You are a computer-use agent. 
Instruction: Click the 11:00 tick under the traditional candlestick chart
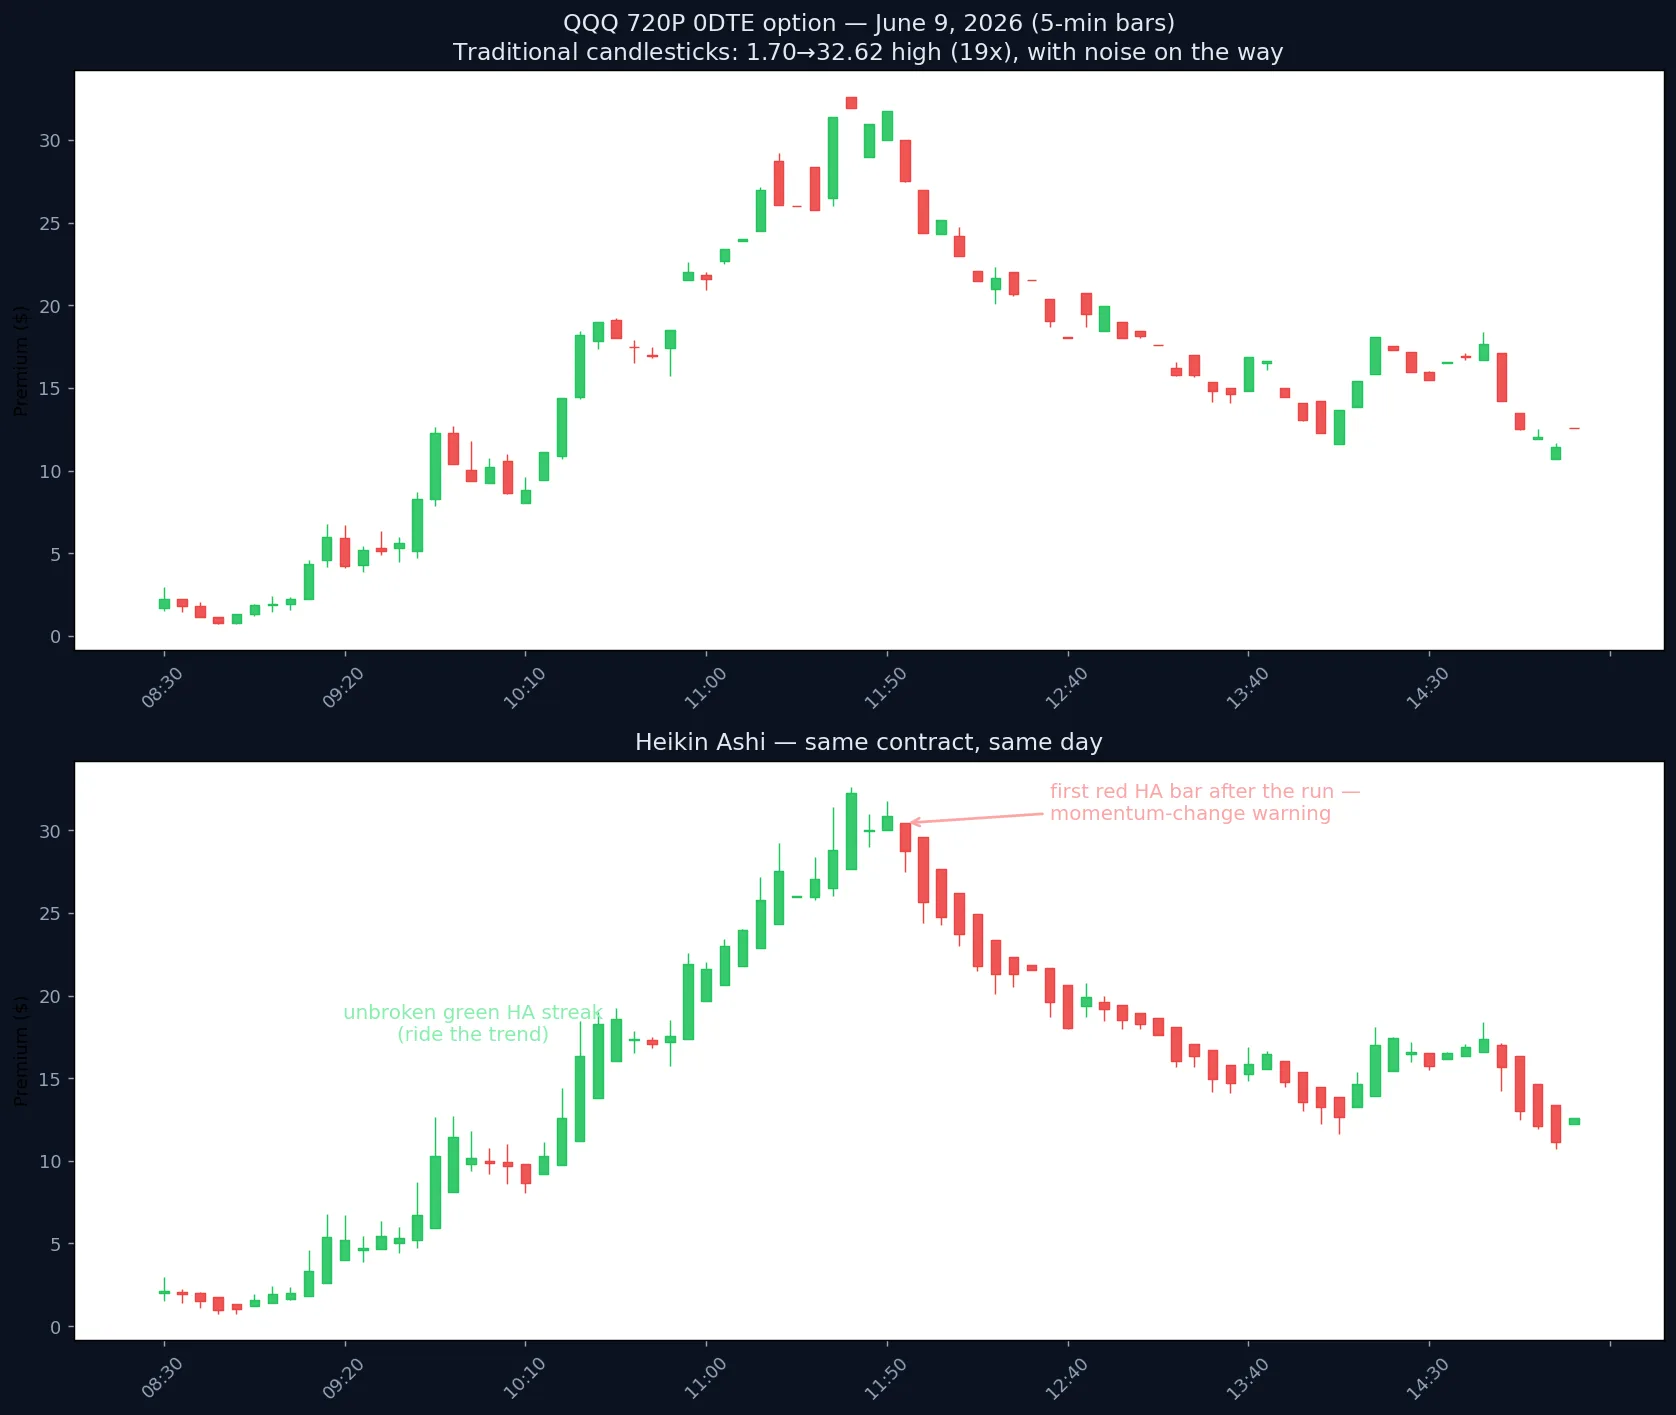click(x=705, y=688)
